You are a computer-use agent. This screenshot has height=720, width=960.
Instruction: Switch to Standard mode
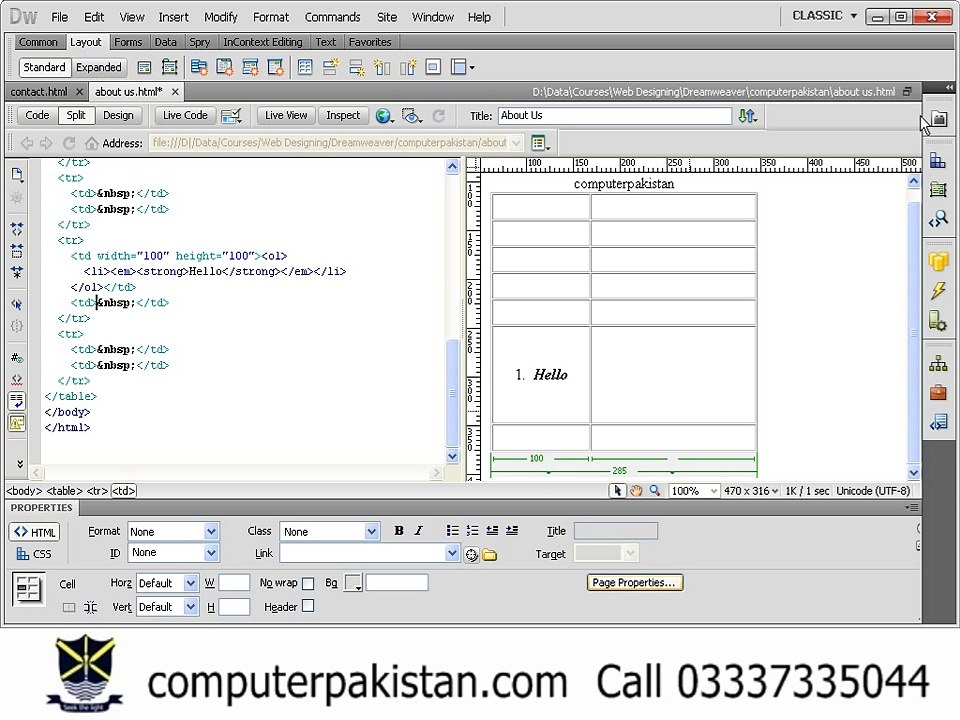[44, 67]
